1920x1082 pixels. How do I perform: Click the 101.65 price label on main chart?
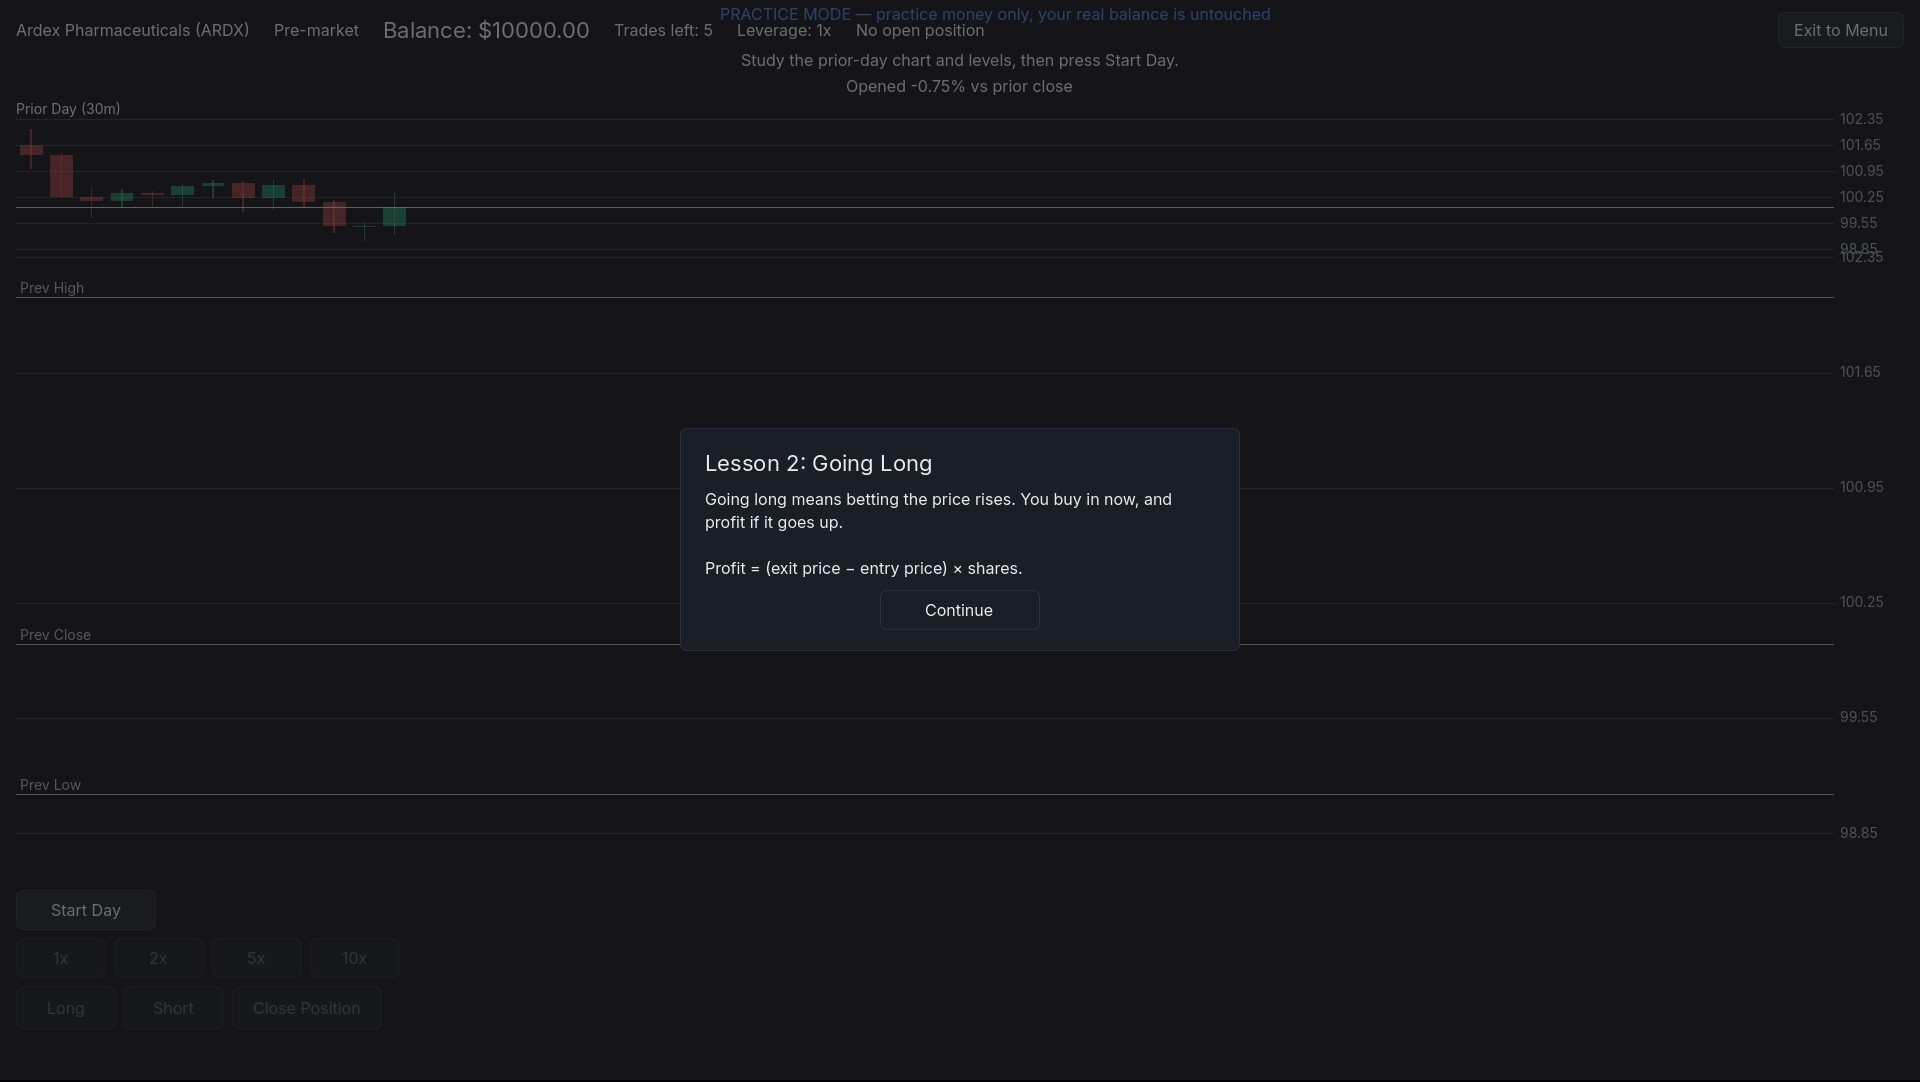point(1860,372)
